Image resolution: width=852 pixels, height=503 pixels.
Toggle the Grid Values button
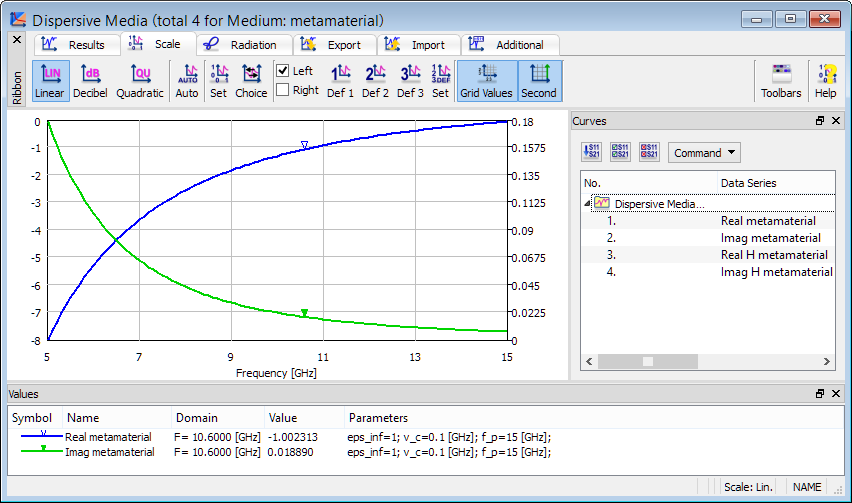[x=486, y=81]
